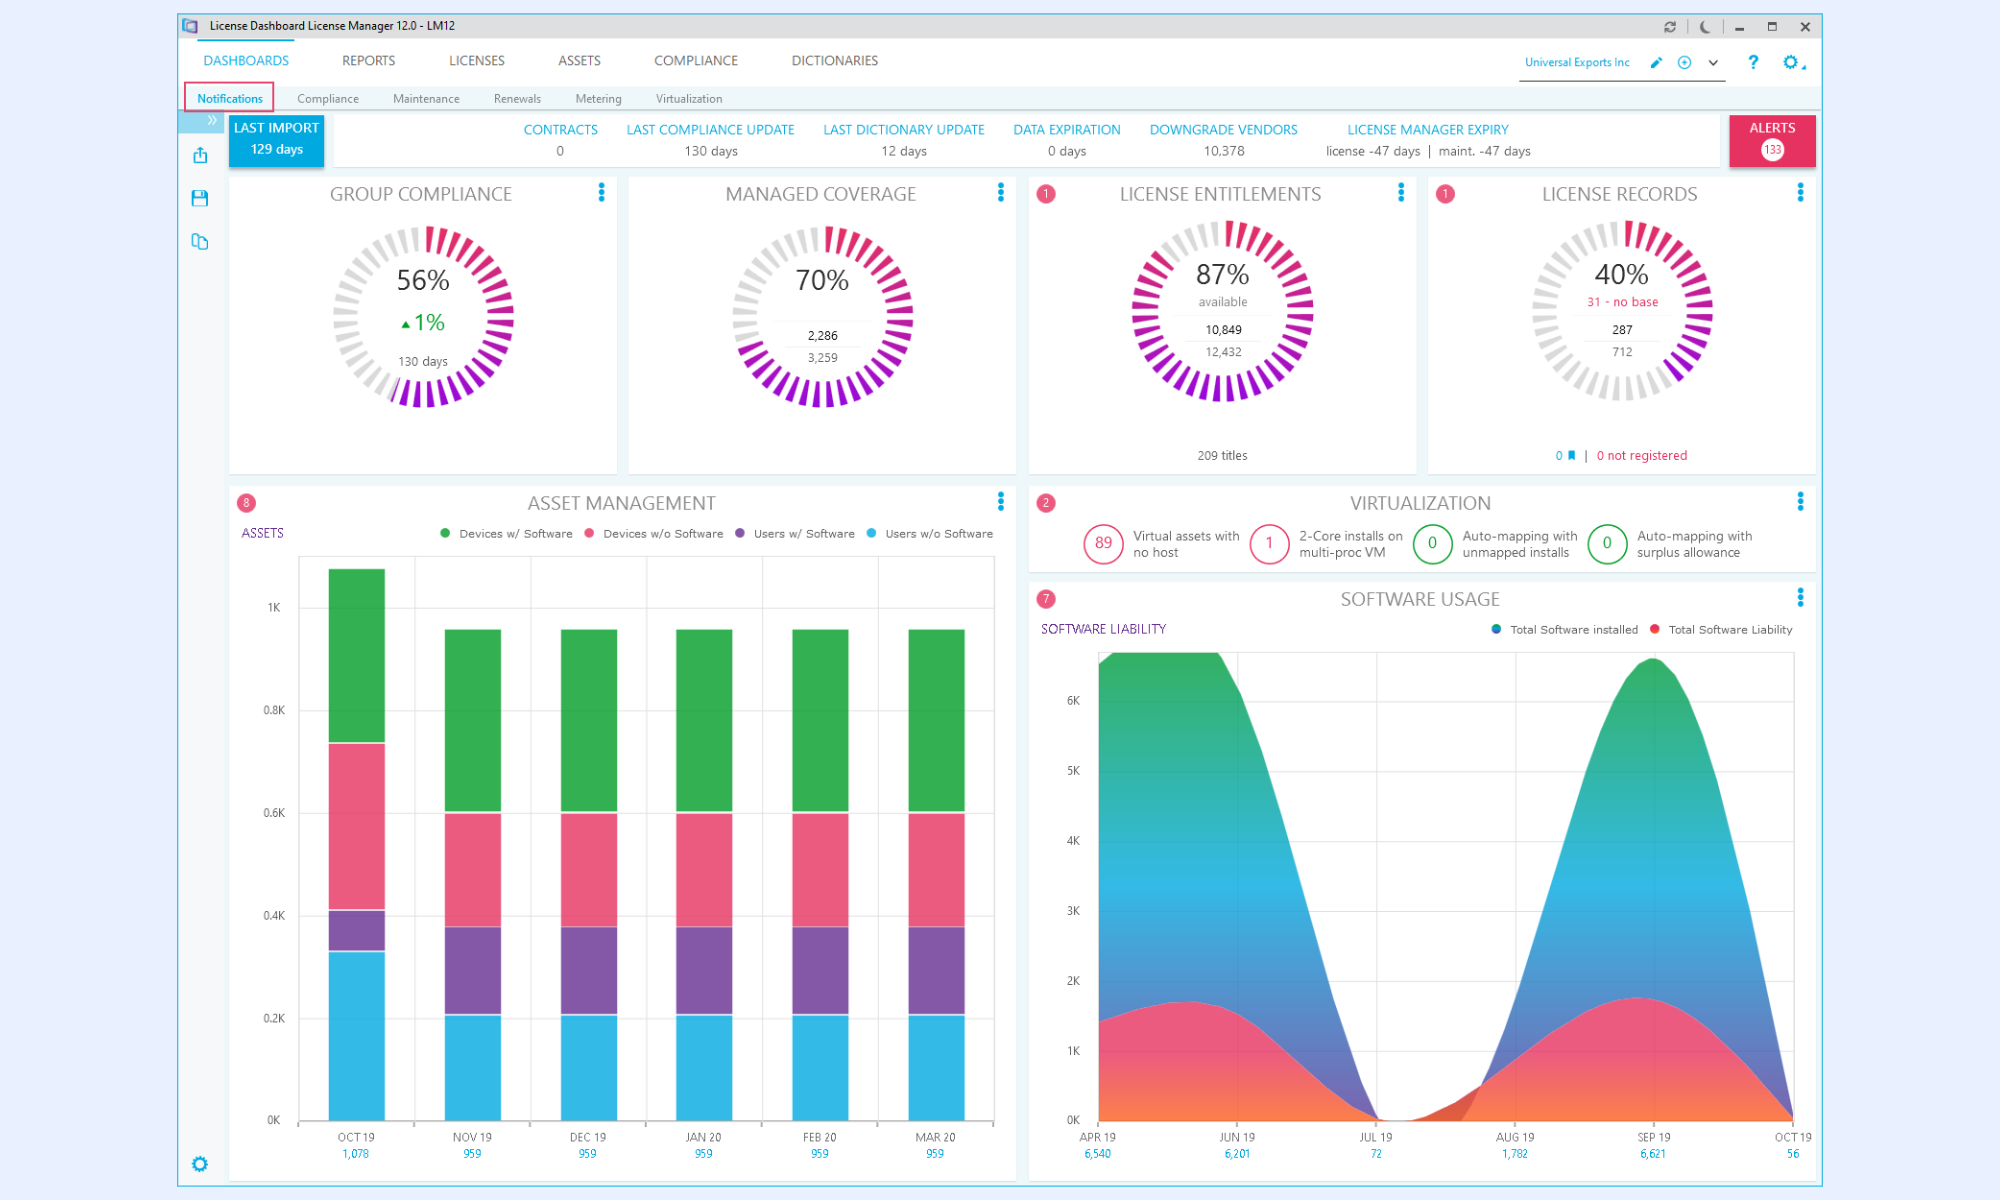Click the 70% managed coverage gauge
Screen dimensions: 2000x1200
[x=822, y=316]
